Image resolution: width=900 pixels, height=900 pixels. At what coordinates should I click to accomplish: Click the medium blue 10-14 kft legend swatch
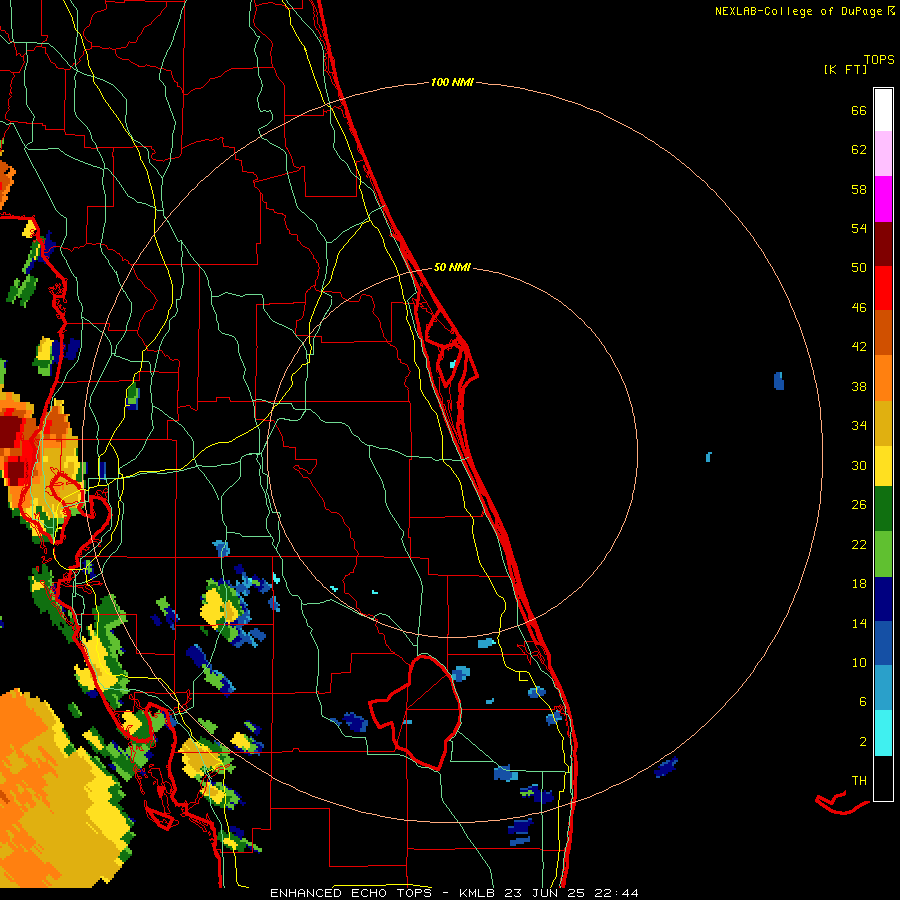pos(883,643)
